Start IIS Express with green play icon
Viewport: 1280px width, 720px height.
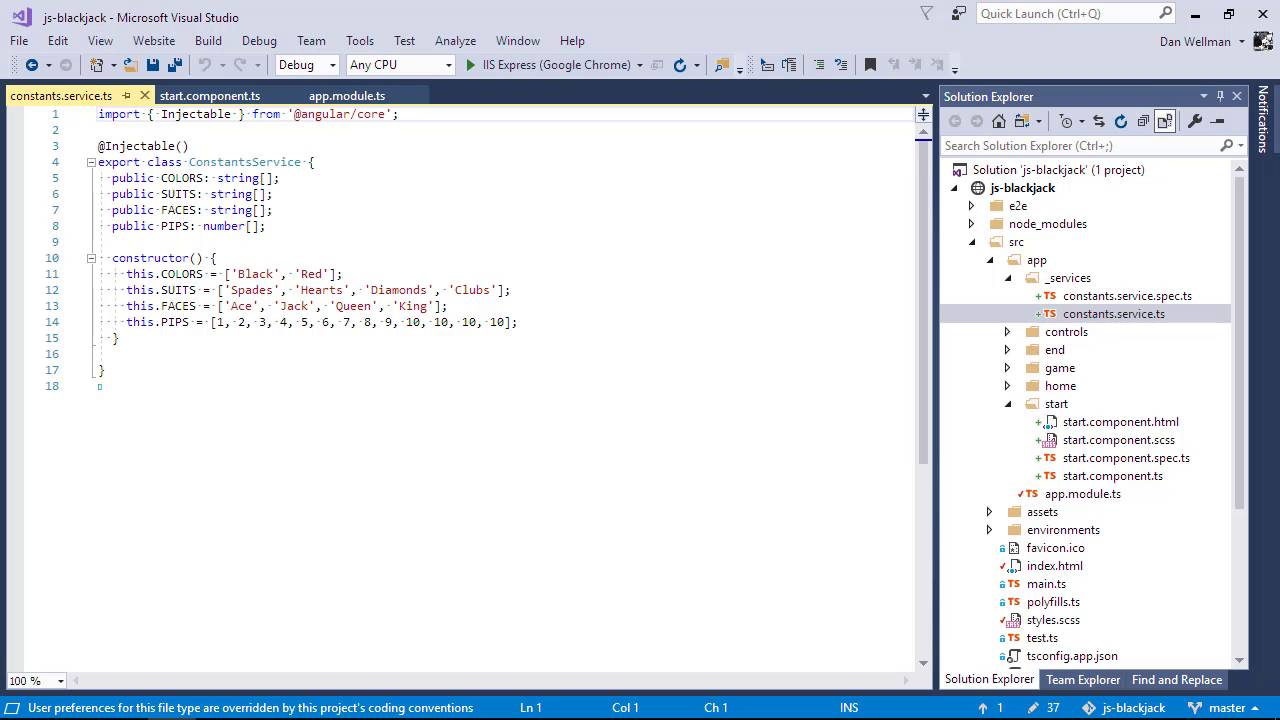pos(471,65)
